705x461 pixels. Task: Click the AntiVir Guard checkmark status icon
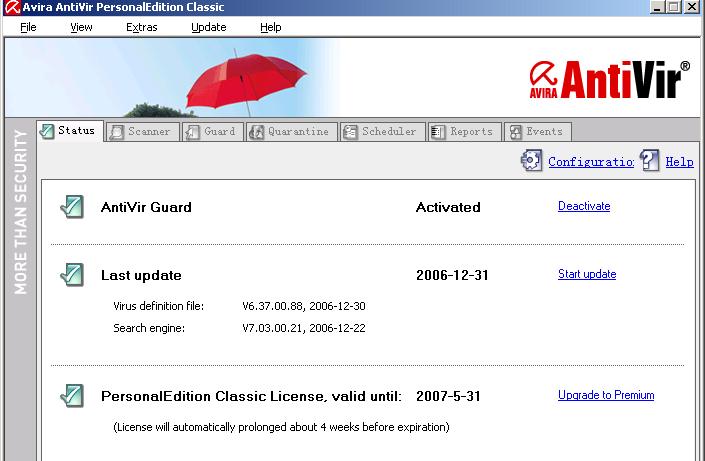click(x=72, y=207)
